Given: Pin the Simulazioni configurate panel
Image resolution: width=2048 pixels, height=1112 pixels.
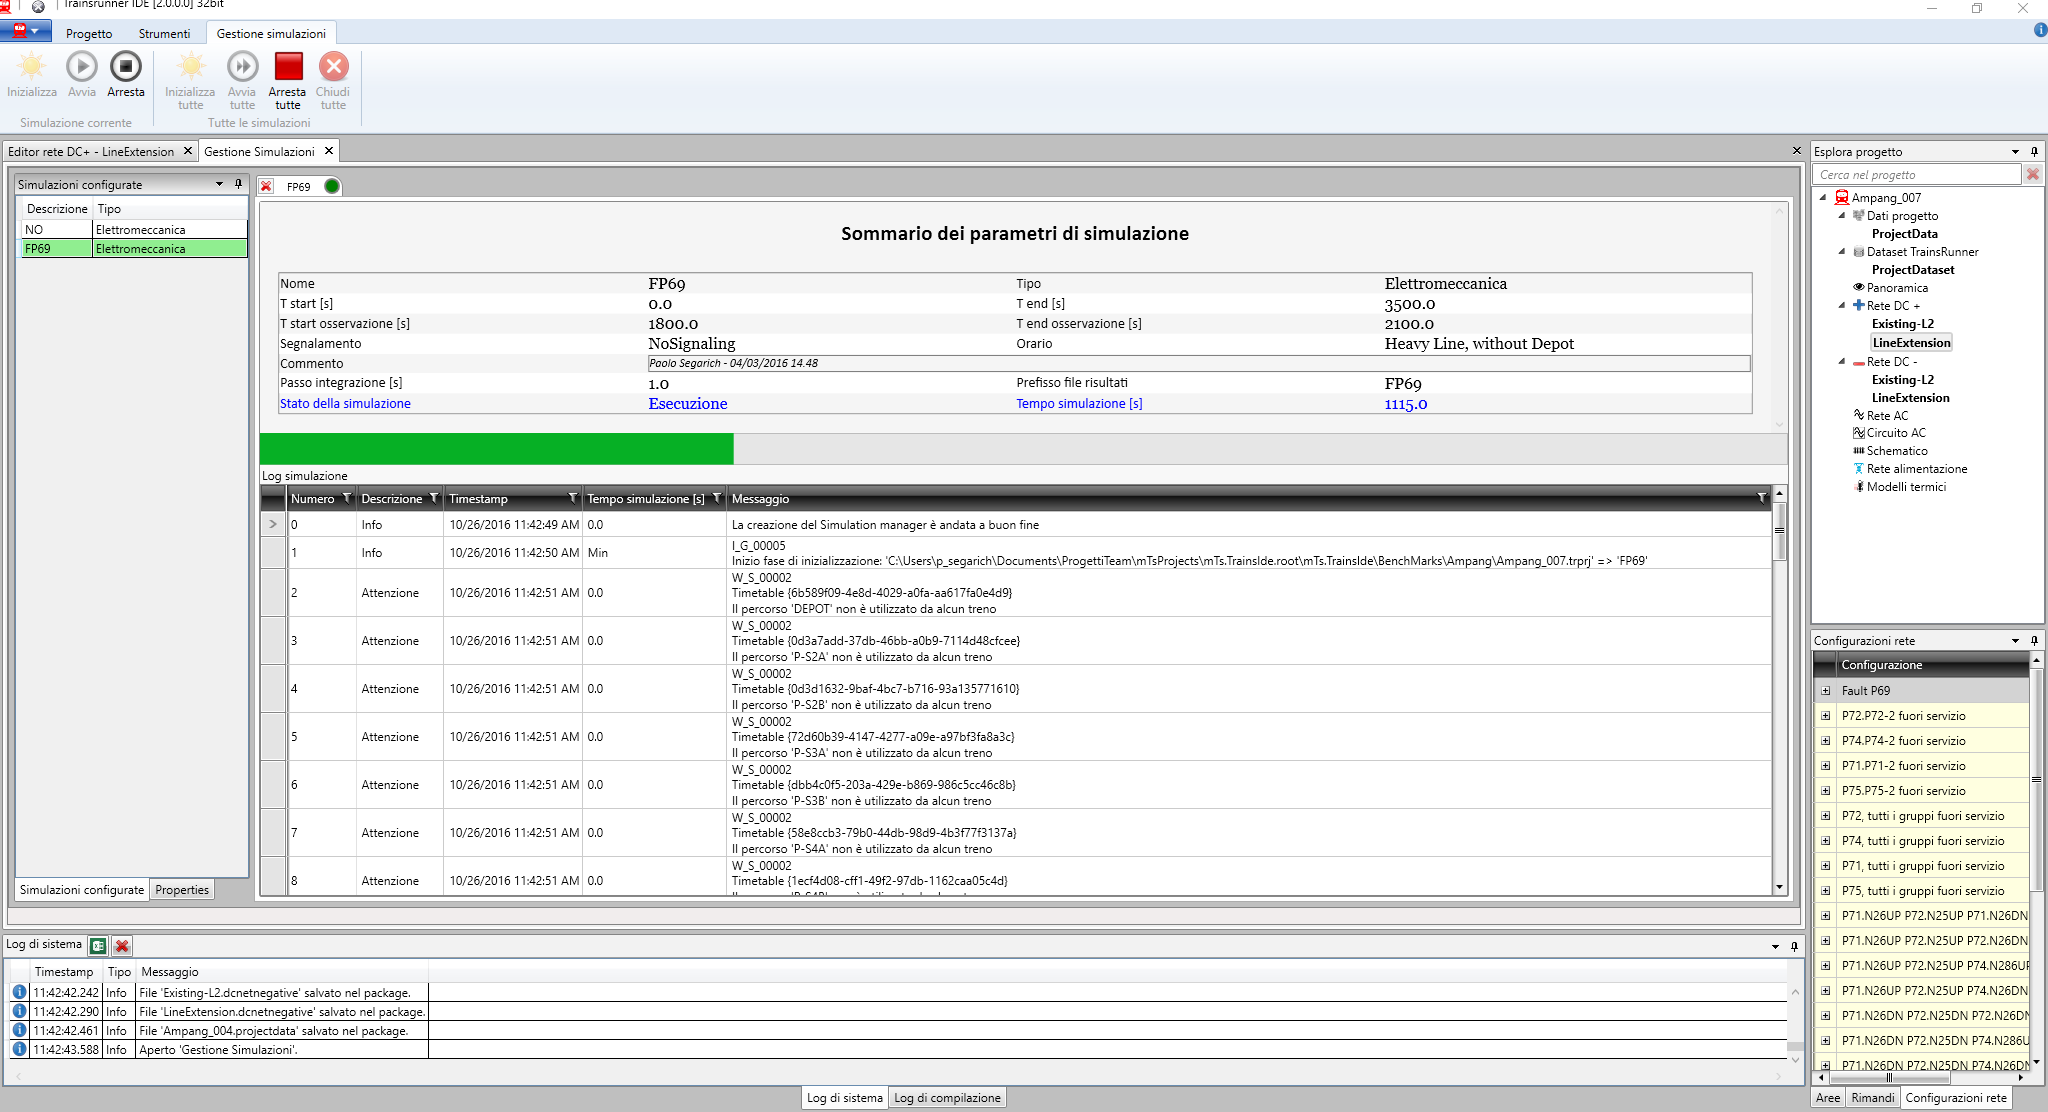Looking at the screenshot, I should 238,184.
